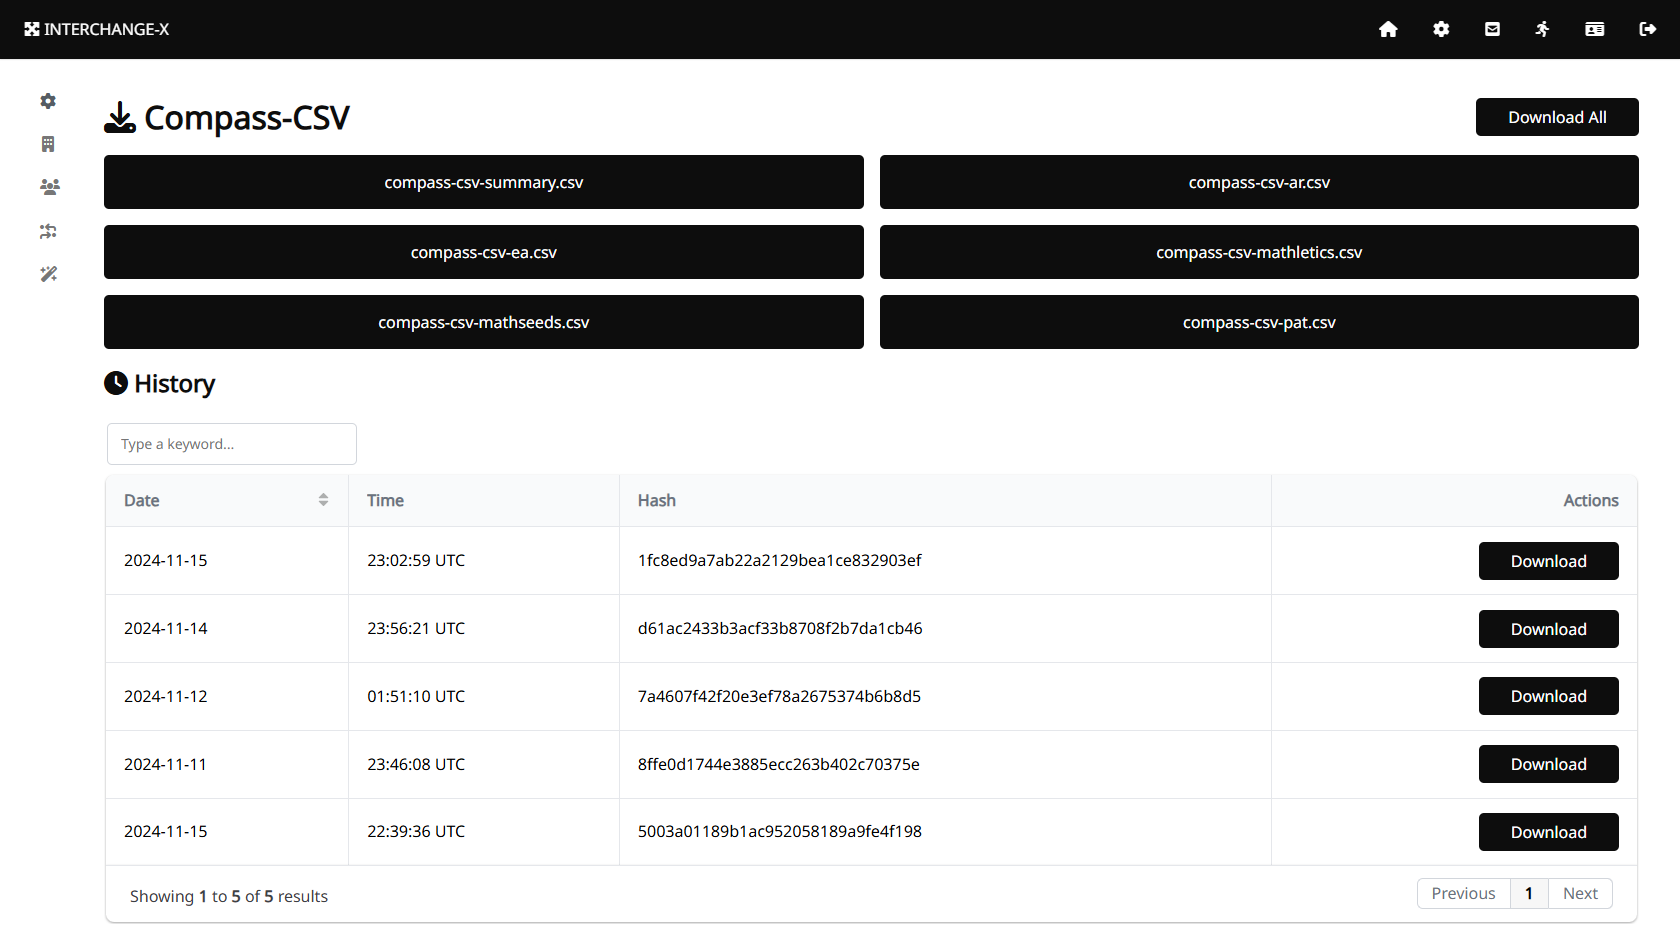Go to Next page
Screen dimensions: 1680x933
(1580, 893)
